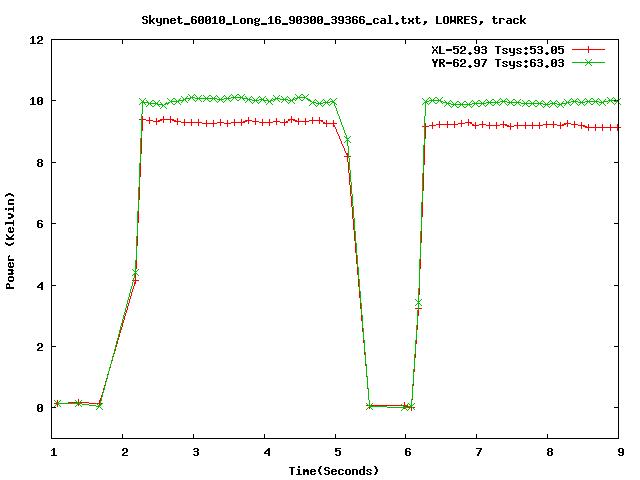
Task: Click the y-axis tick label 8
Action: [40, 163]
